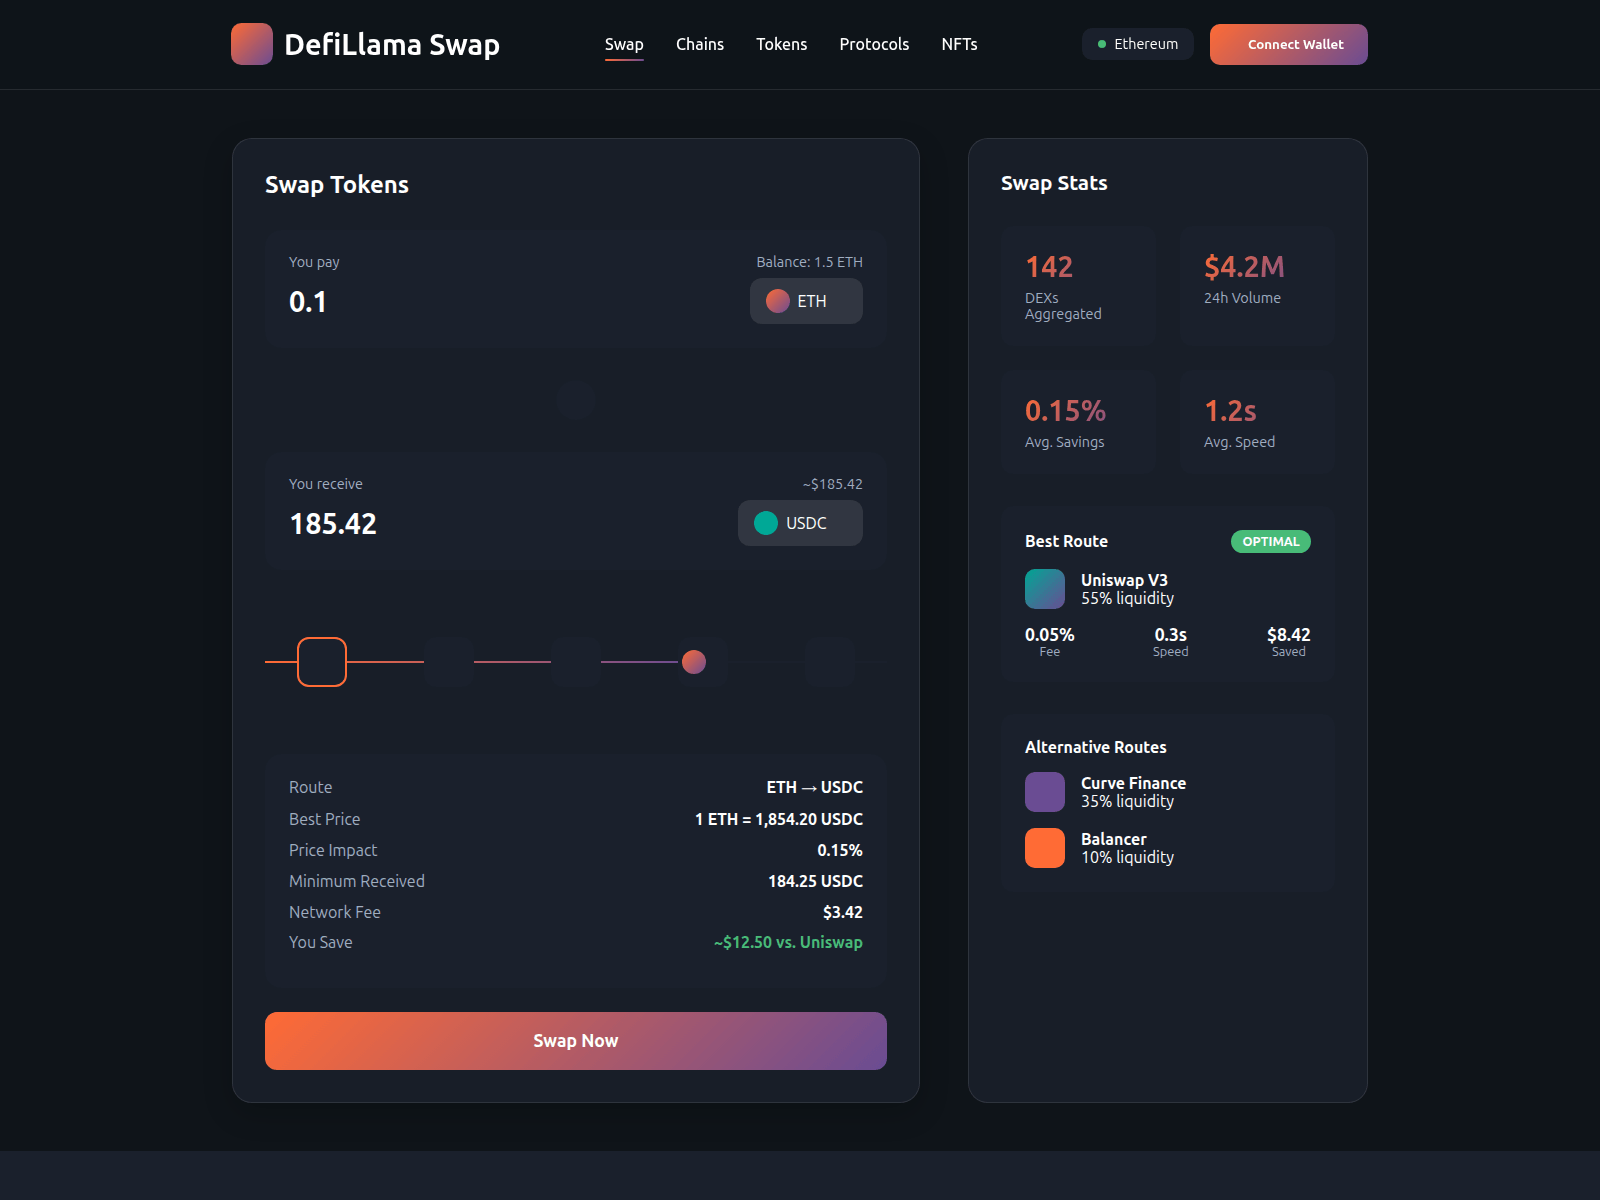The width and height of the screenshot is (1600, 1200).
Task: Select the orange-outlined first route node
Action: click(322, 662)
